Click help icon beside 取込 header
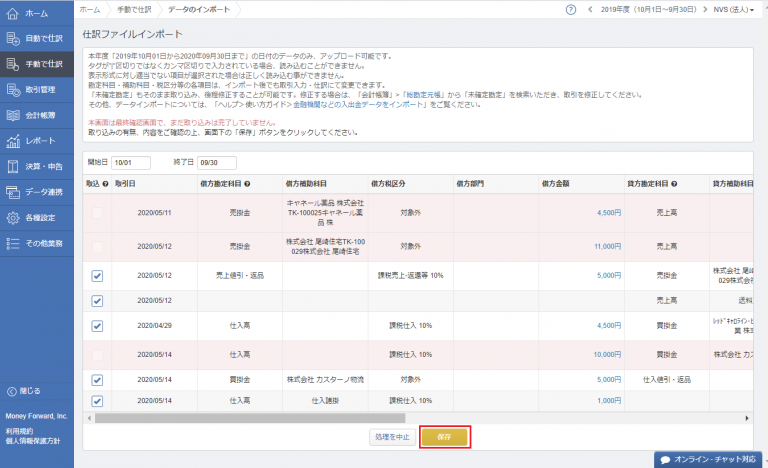The width and height of the screenshot is (768, 468). 105,184
